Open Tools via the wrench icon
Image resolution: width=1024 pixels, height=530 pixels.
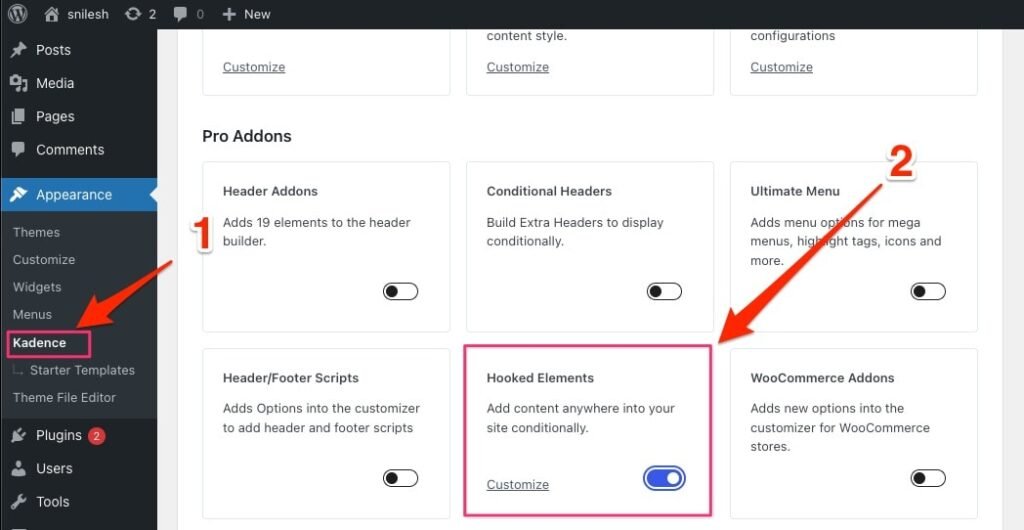coord(18,501)
